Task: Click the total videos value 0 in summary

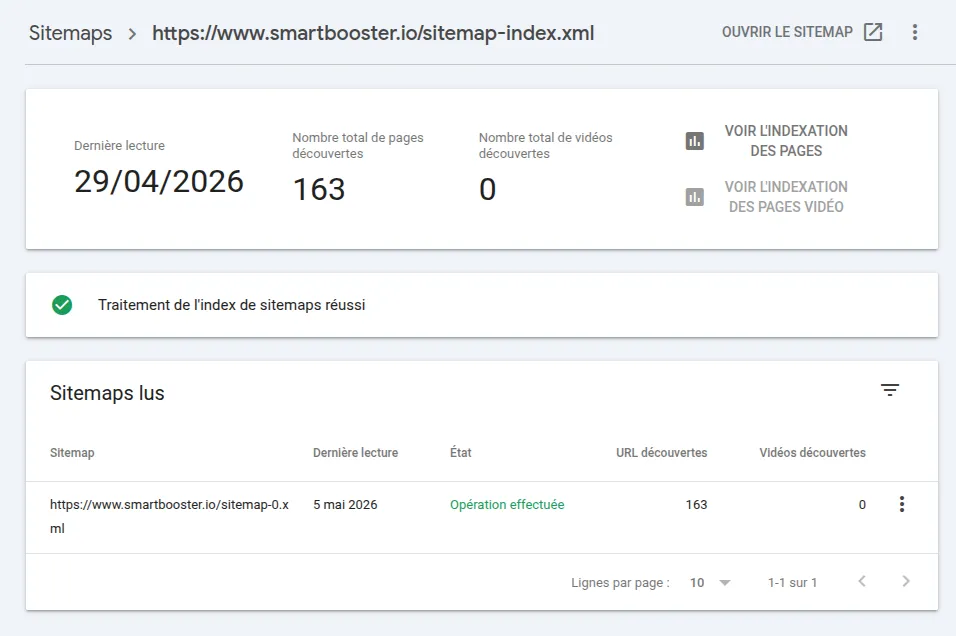Action: coord(488,189)
